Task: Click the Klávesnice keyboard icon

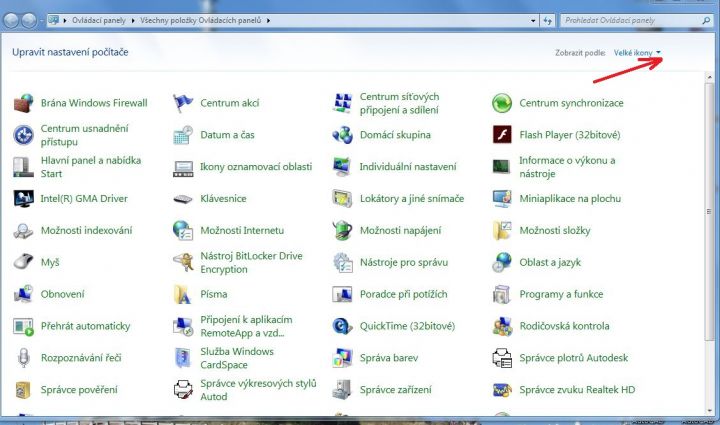Action: [183, 199]
